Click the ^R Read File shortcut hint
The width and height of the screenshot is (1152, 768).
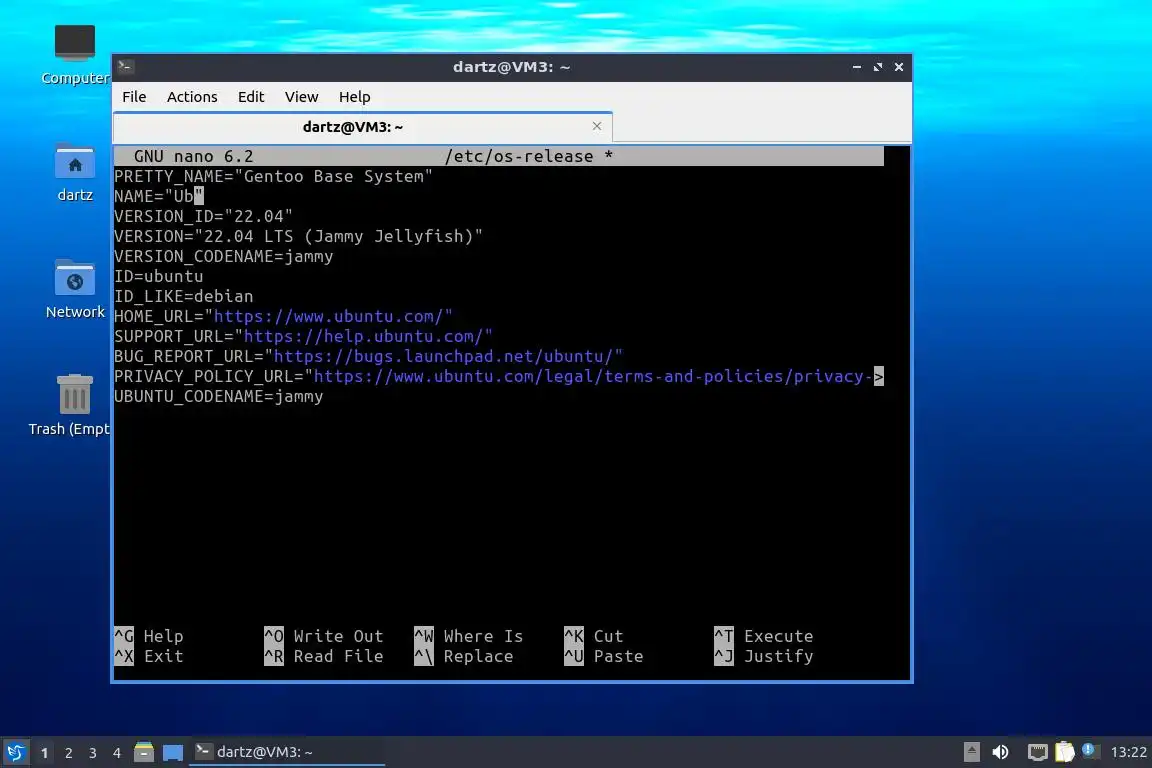(x=323, y=656)
